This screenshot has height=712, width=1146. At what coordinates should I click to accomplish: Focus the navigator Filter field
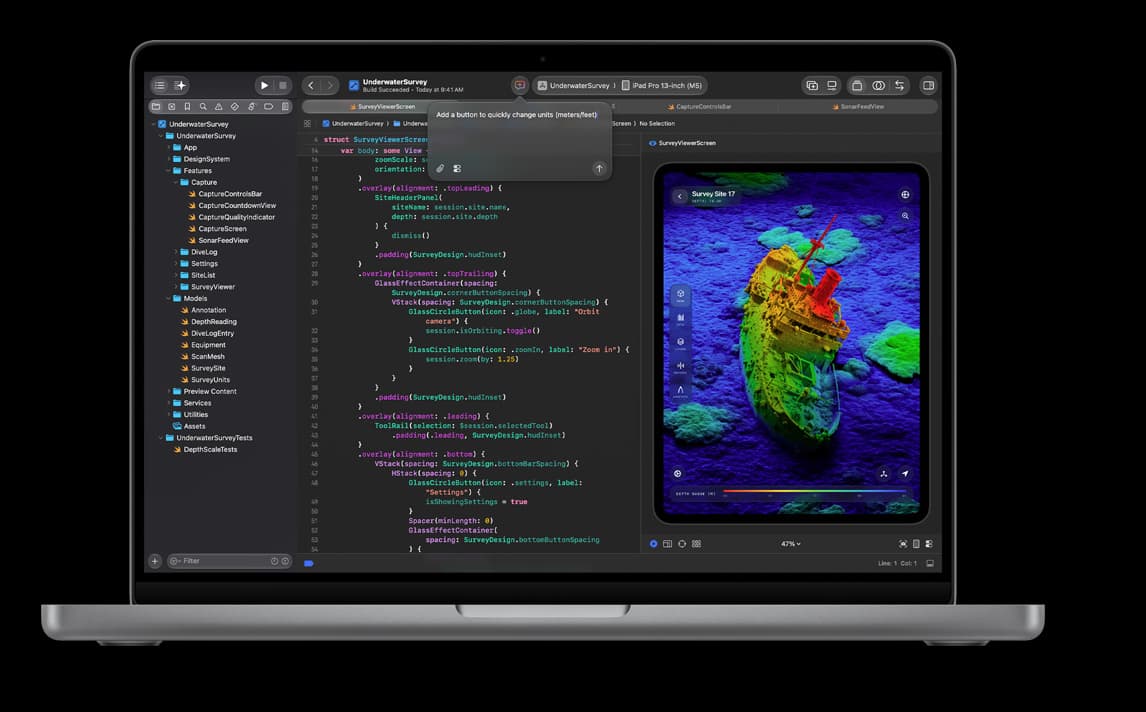point(229,561)
